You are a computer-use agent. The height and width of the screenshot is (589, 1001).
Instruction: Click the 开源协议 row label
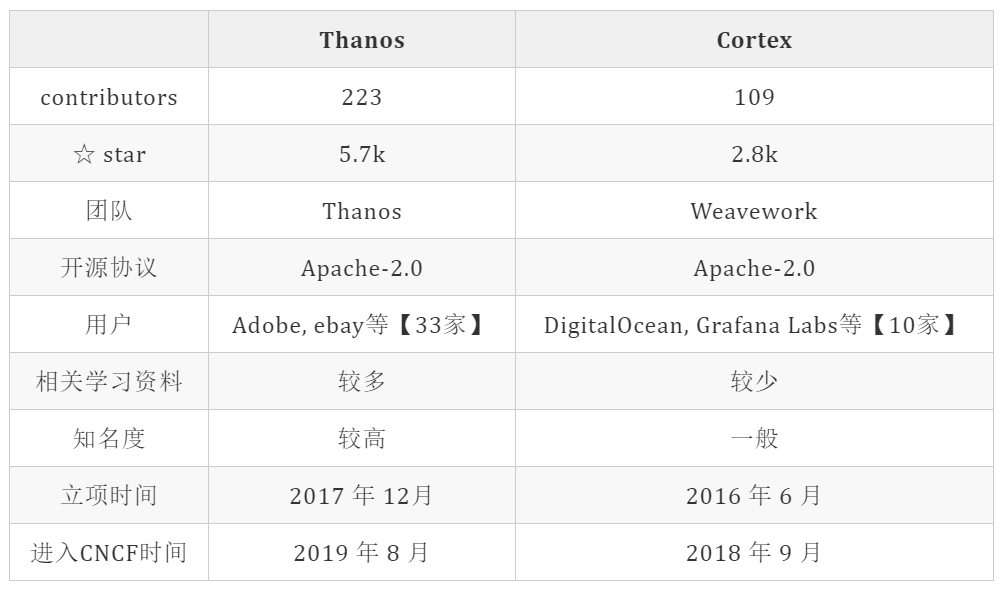coord(109,268)
